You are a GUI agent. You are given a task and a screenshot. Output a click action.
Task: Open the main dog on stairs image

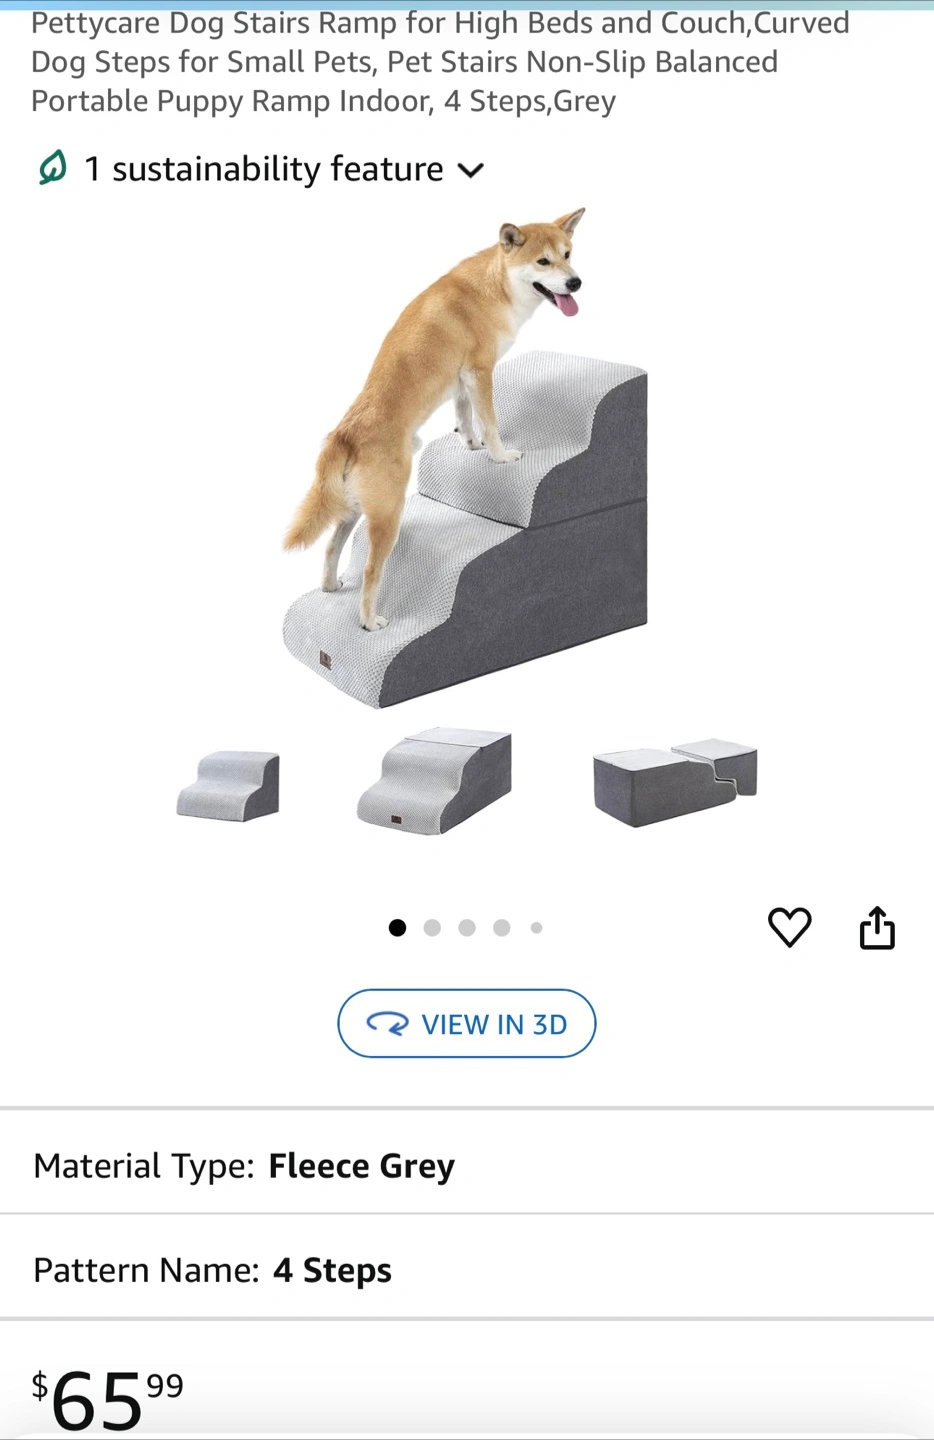[x=465, y=458]
